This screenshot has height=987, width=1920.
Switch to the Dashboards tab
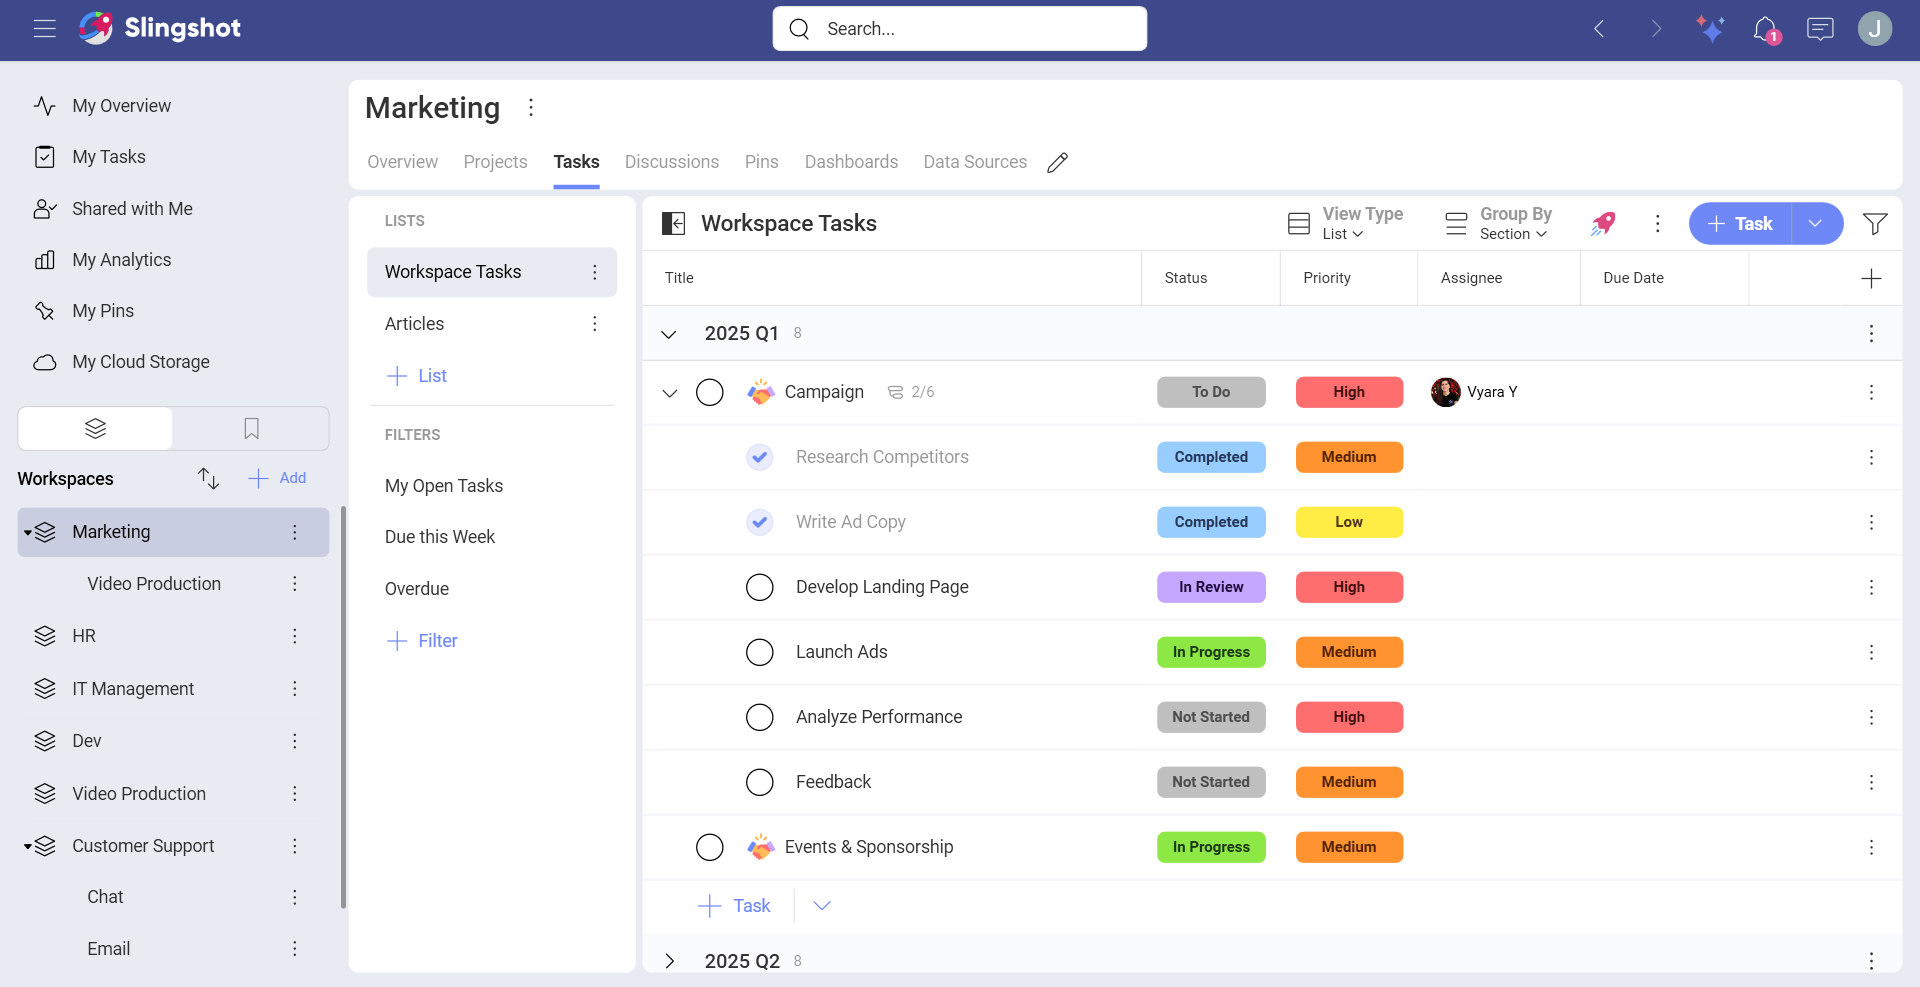[x=851, y=162]
